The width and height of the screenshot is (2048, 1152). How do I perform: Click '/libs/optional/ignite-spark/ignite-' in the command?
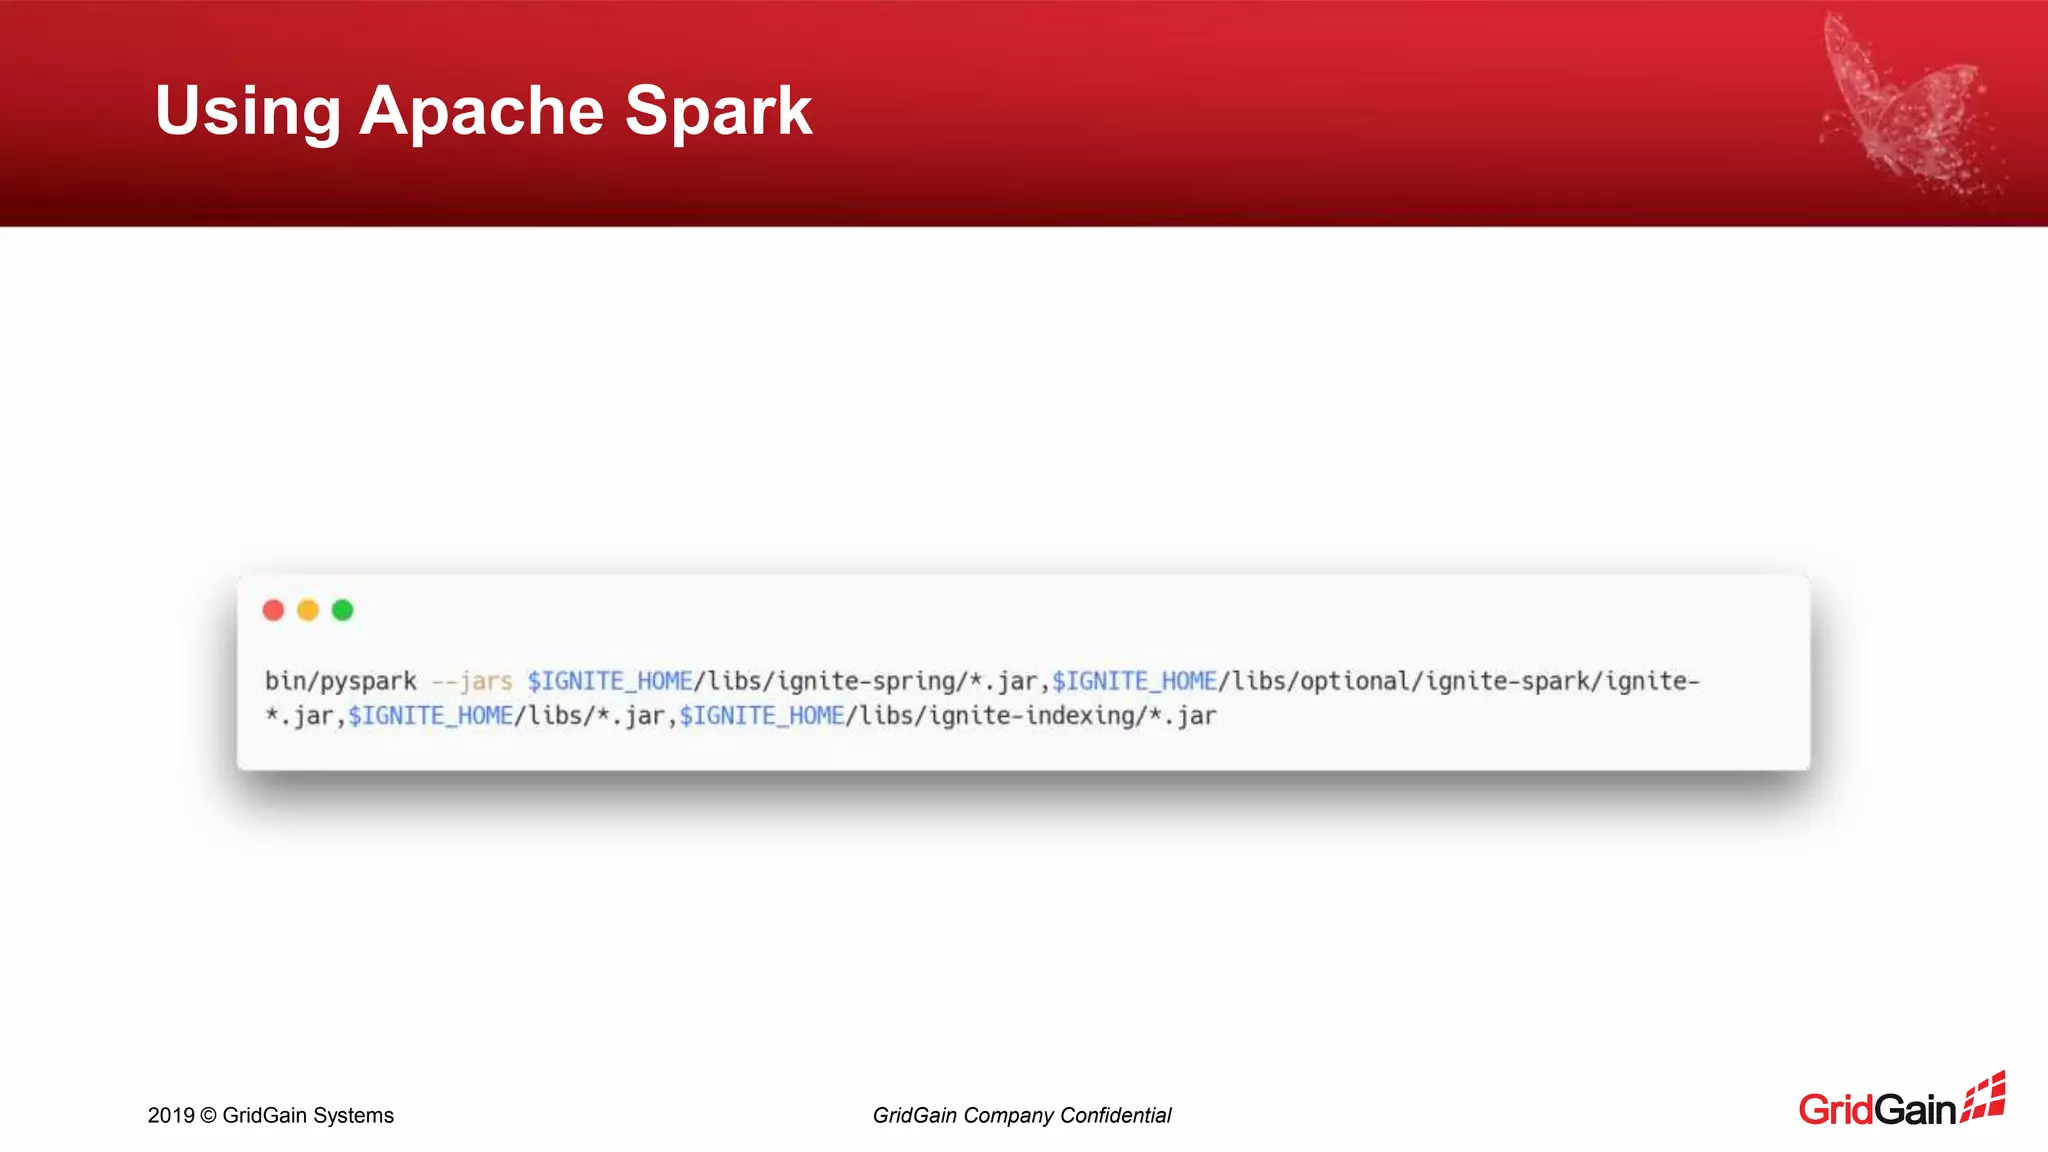(1459, 681)
